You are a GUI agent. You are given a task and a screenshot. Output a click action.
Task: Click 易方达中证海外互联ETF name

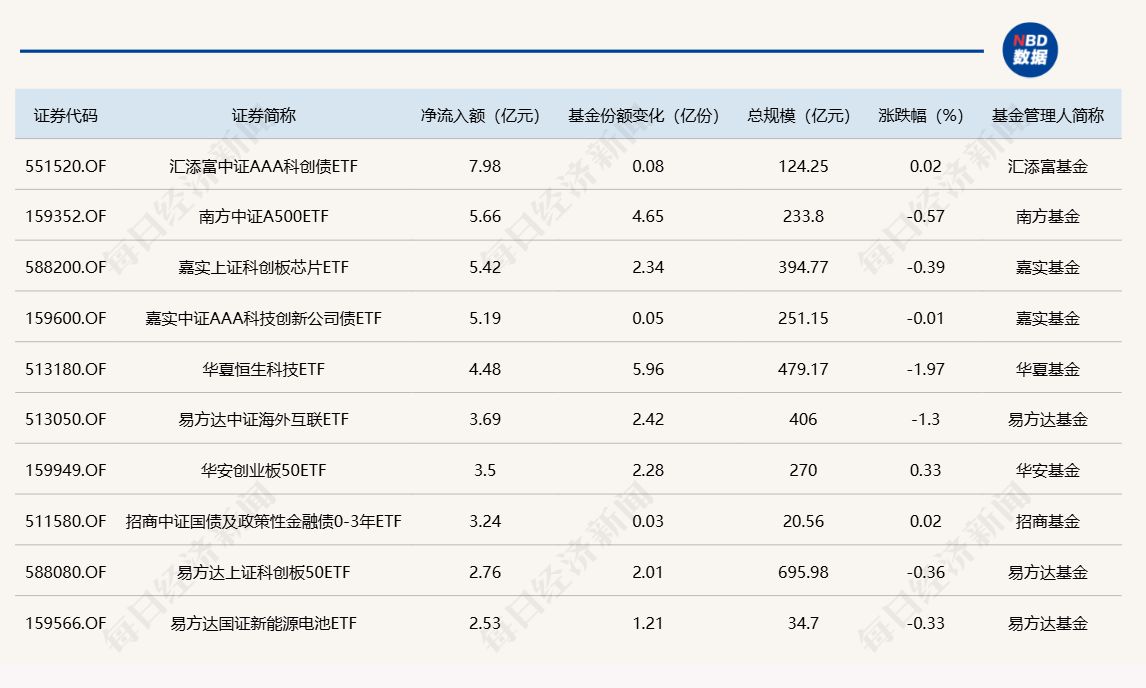[x=264, y=420]
